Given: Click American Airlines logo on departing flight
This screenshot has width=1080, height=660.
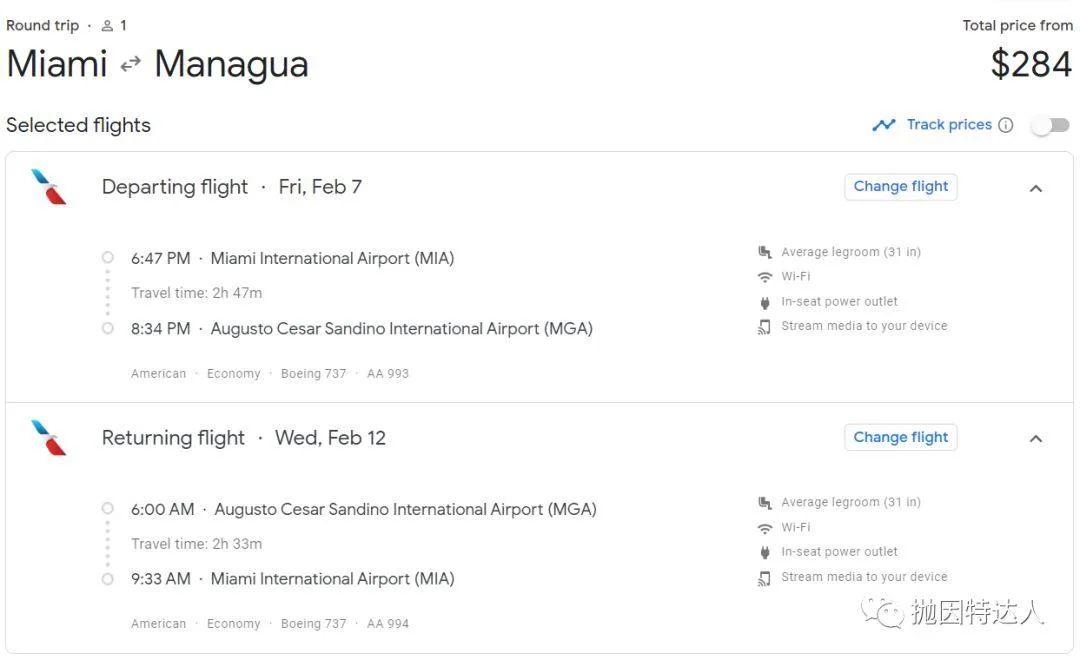Looking at the screenshot, I should tap(49, 187).
